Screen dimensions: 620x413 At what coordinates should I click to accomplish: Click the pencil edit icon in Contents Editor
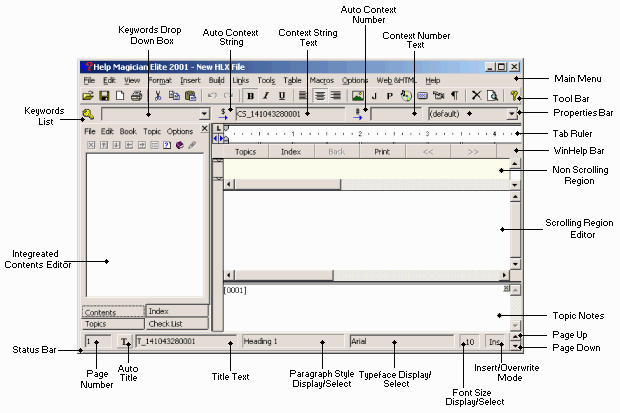tap(192, 145)
